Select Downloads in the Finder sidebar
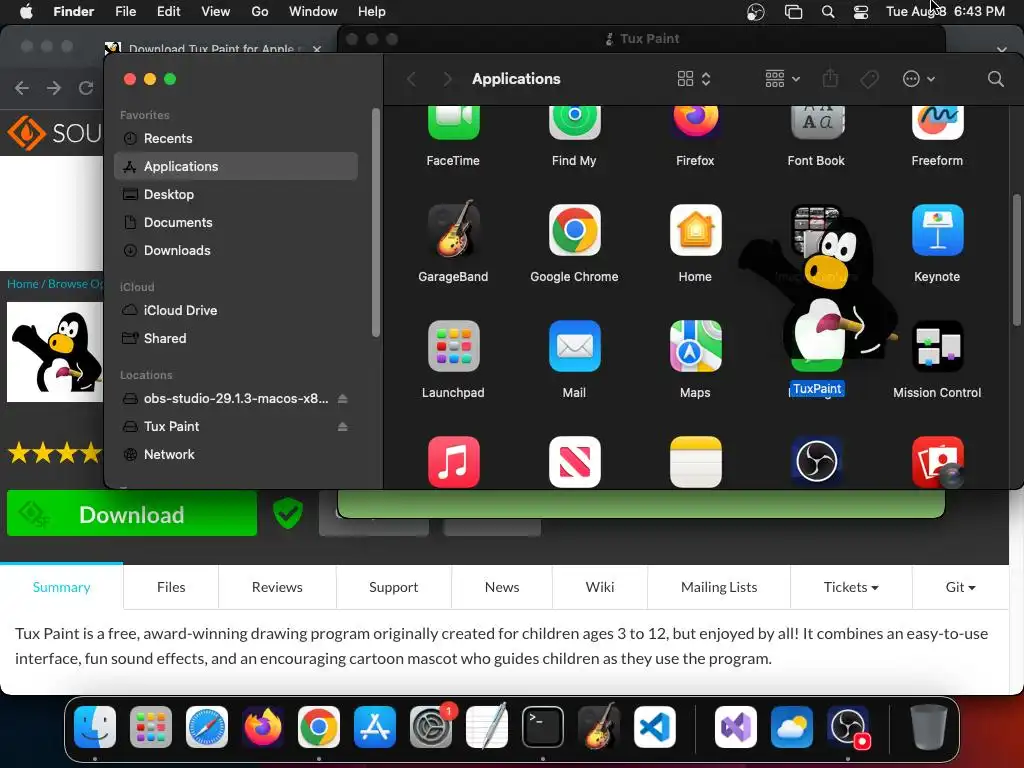 pos(236,251)
